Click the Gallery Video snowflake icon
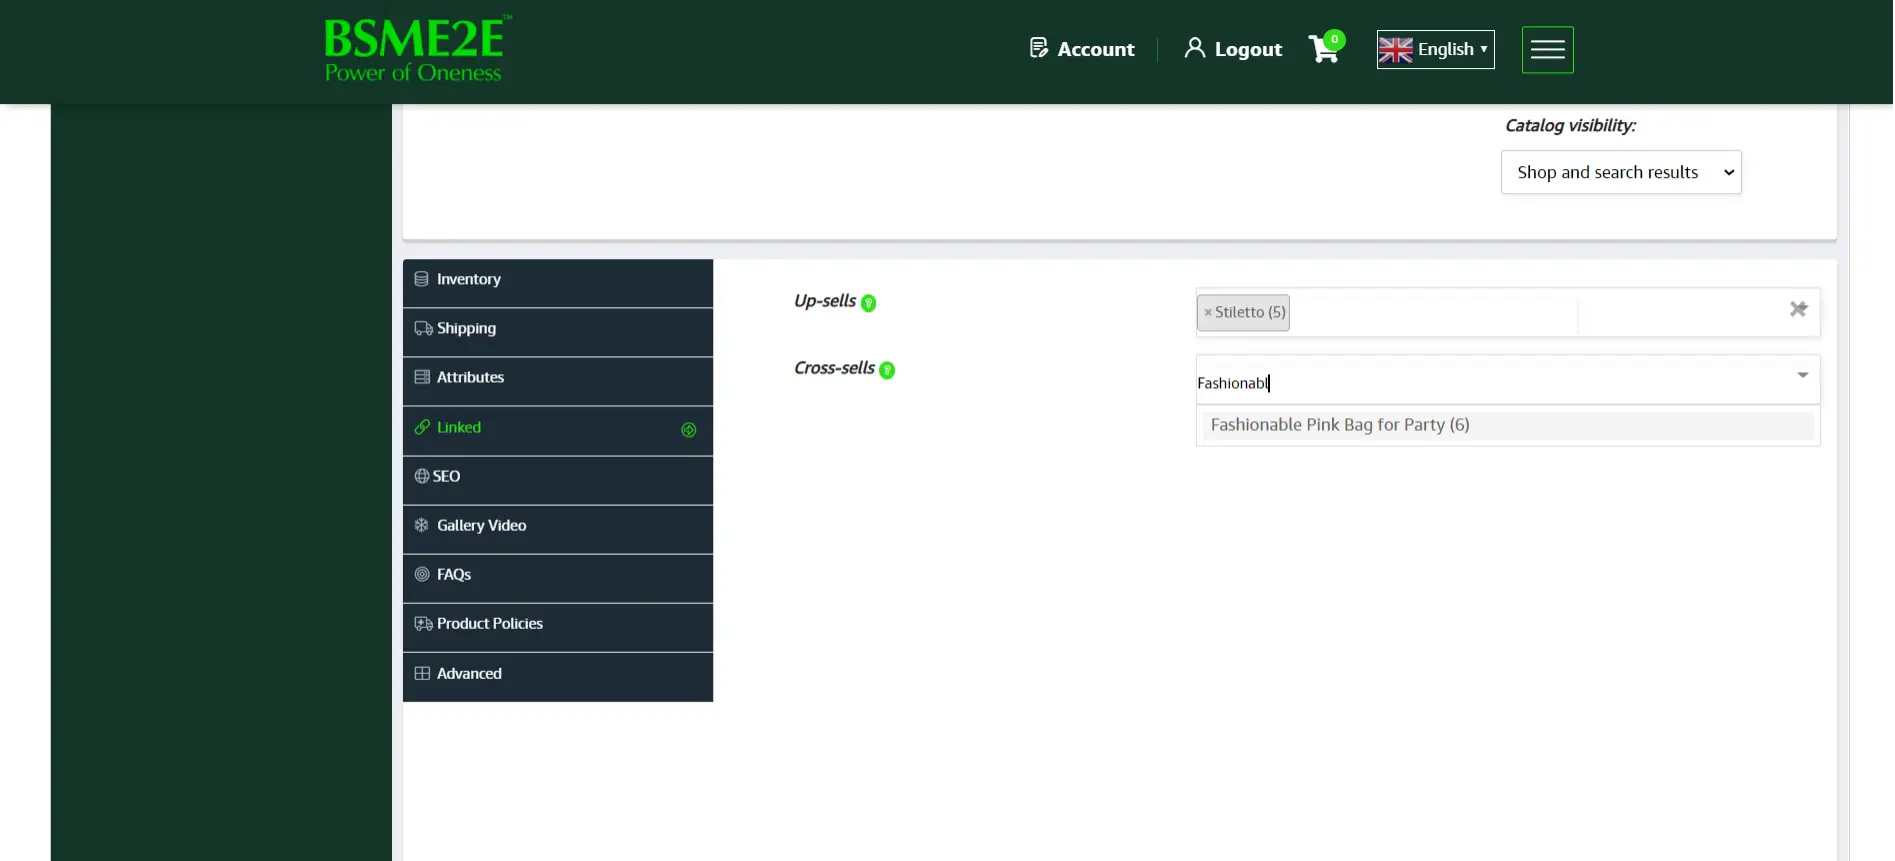Viewport: 1895px width, 861px height. coord(422,525)
